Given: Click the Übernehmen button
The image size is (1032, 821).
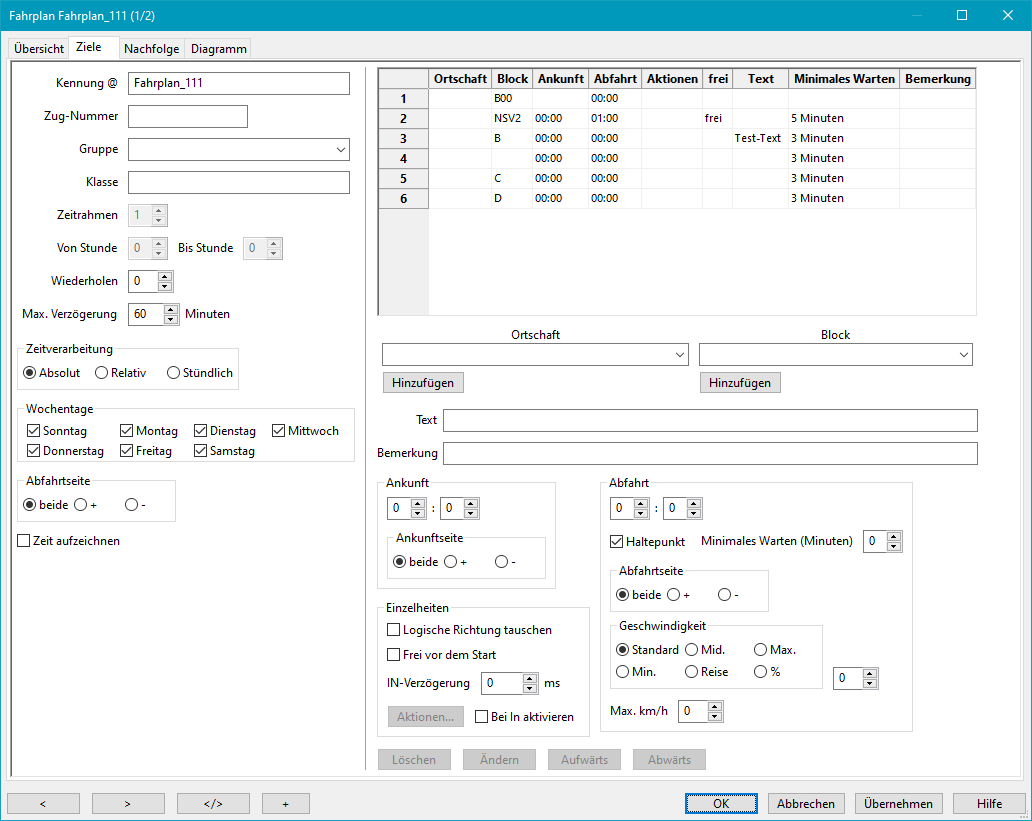Looking at the screenshot, I should coord(898,803).
